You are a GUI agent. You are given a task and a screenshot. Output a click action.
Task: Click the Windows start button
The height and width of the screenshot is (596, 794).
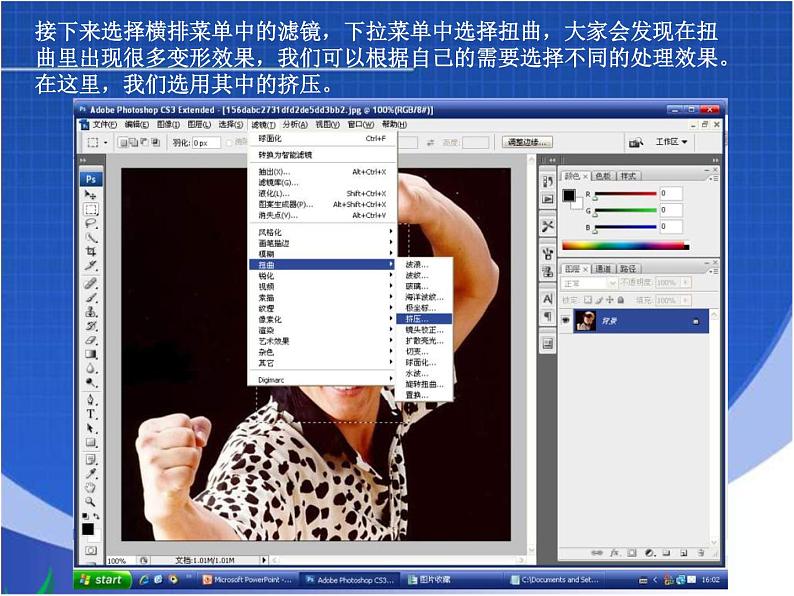tap(102, 579)
